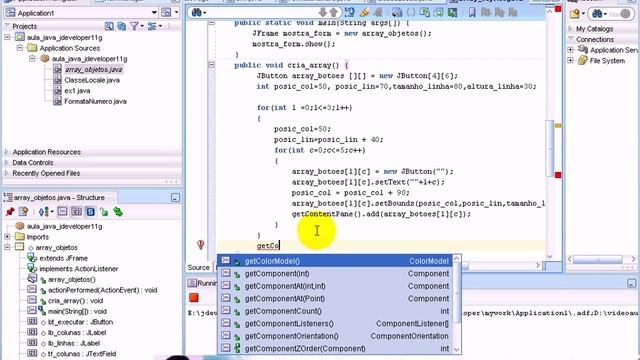640x360 pixels.
Task: Click the refresh icon in the Projects header
Action: point(122,26)
